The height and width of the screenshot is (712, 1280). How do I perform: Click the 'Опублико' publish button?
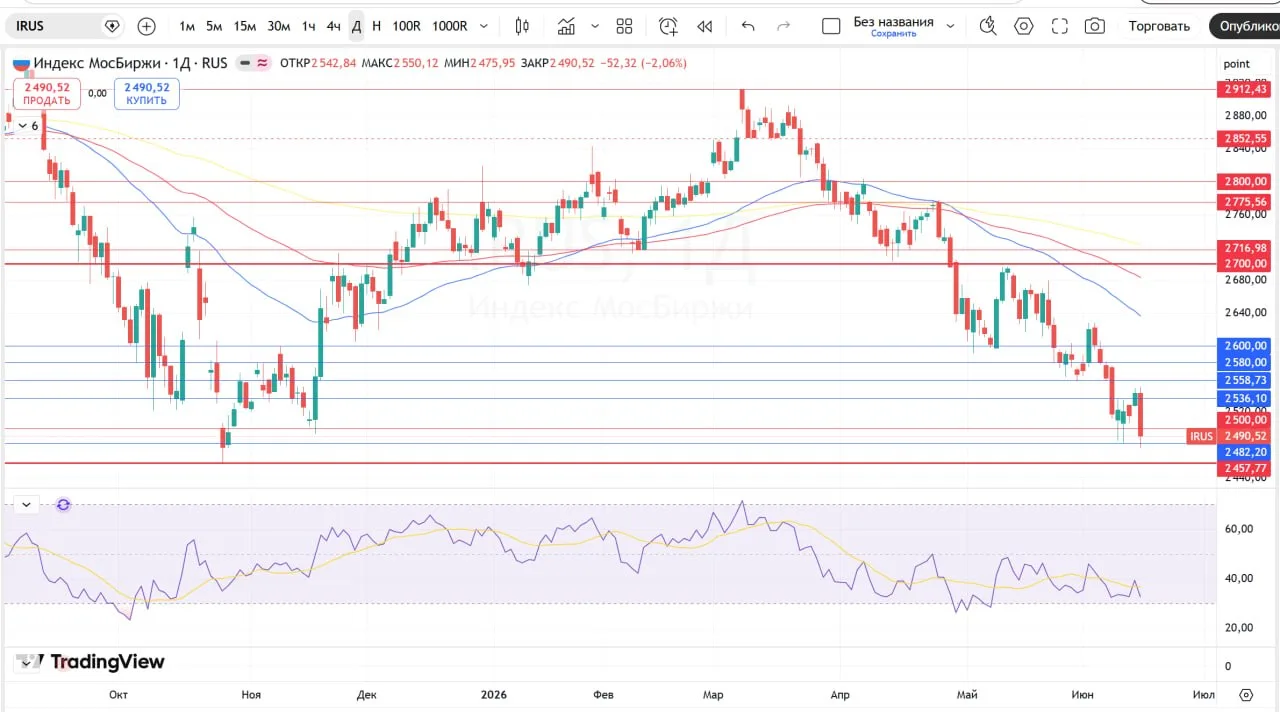pos(1244,26)
